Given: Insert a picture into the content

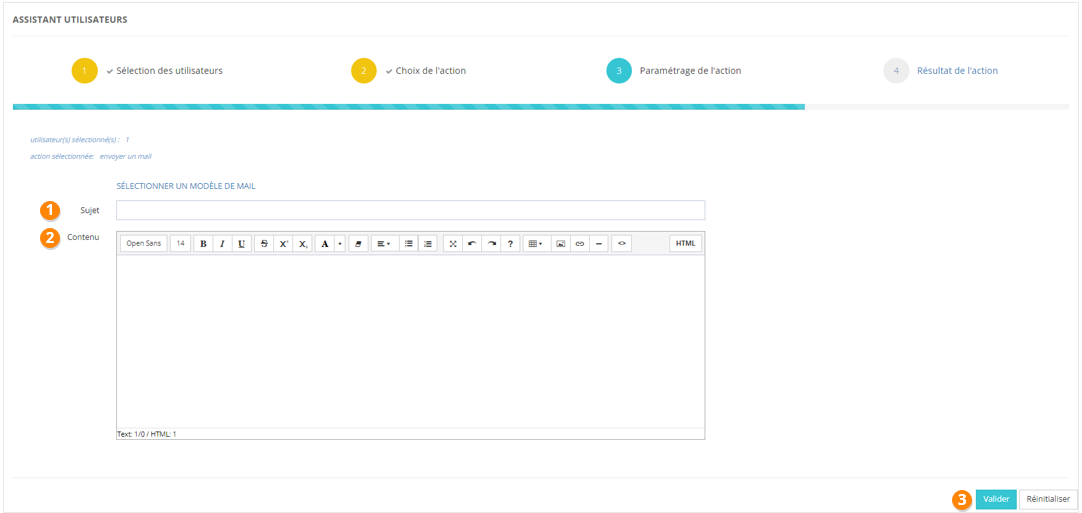Looking at the screenshot, I should (x=561, y=243).
